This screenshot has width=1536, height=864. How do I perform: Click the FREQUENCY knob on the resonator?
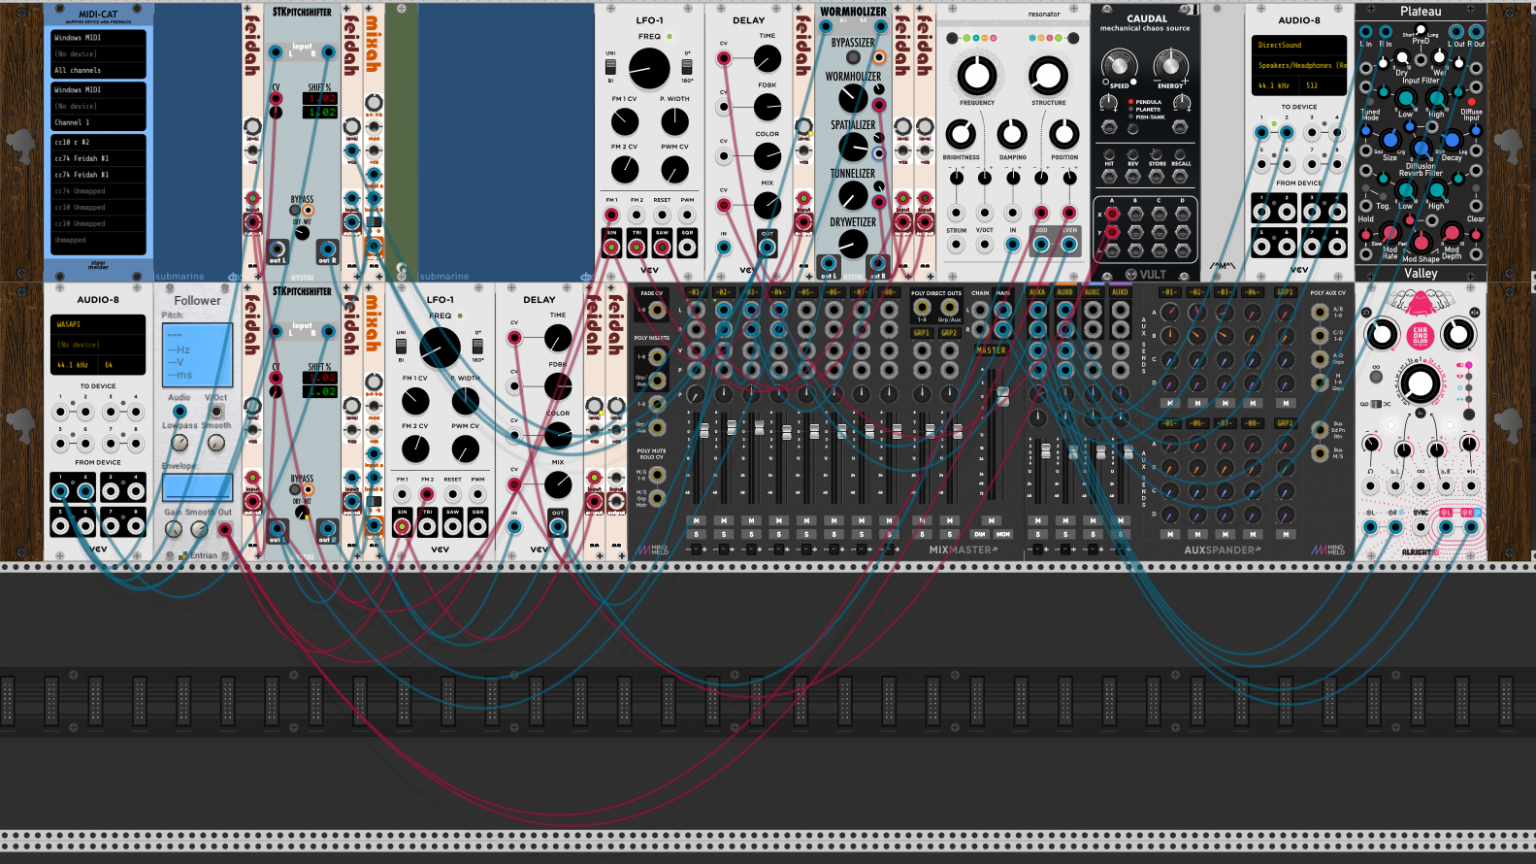[977, 75]
